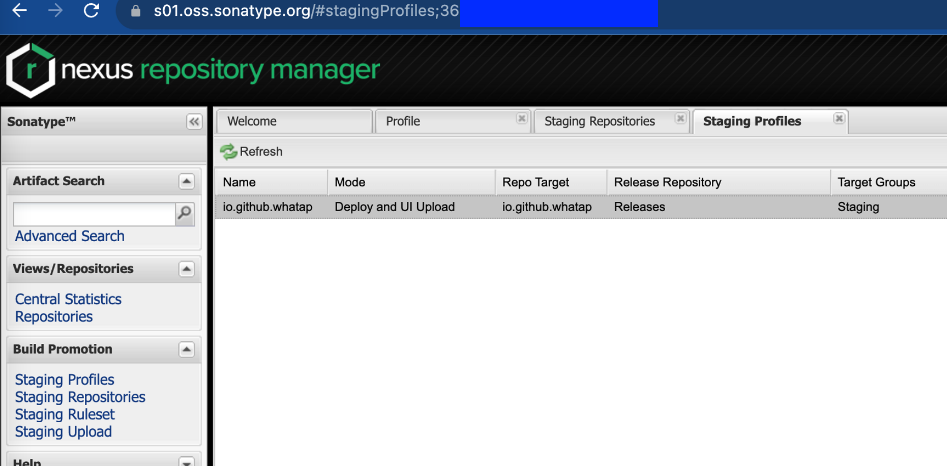This screenshot has height=466, width=947.
Task: Click the Nexus hexagon logo
Action: [30, 71]
